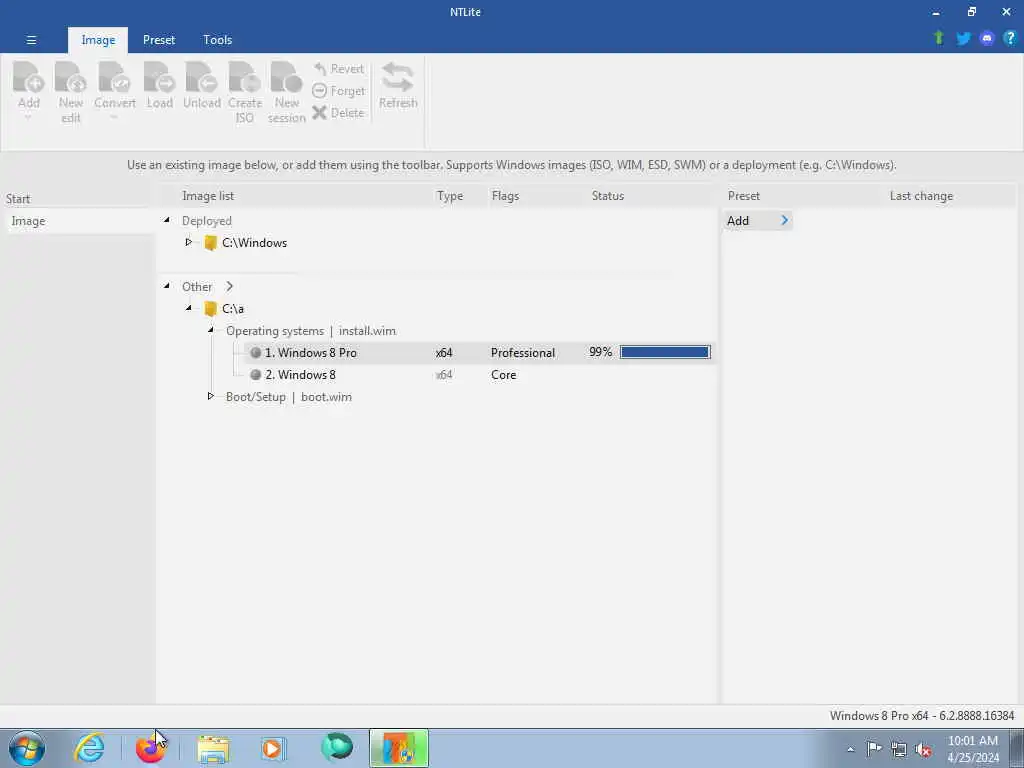This screenshot has height=768, width=1024.
Task: Click the Image list column header
Action: 208,196
